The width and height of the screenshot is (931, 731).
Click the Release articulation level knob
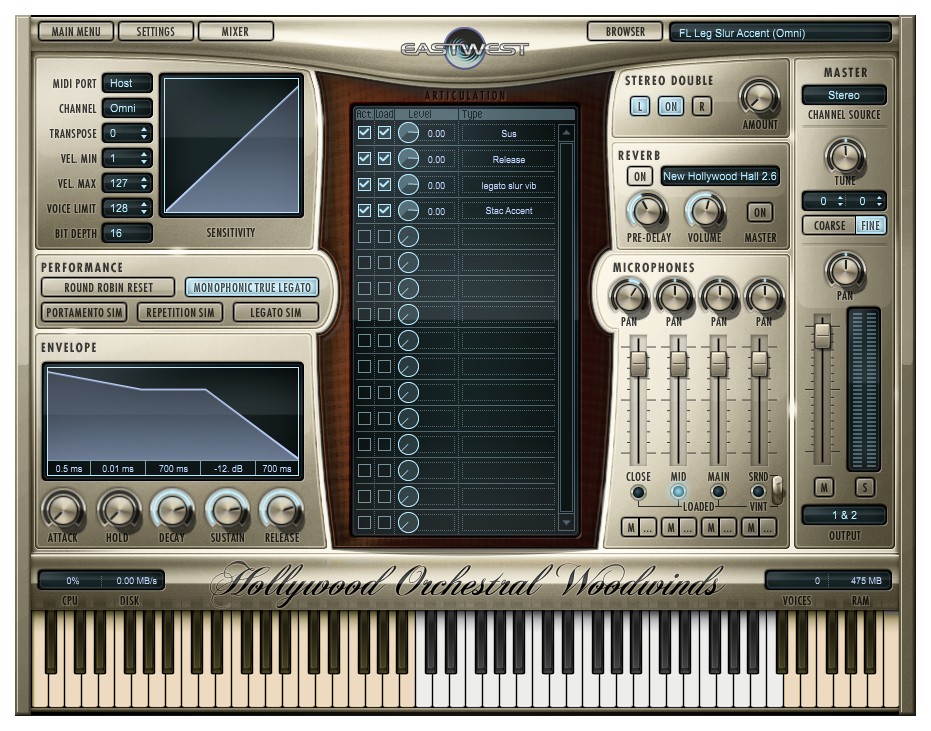408,159
